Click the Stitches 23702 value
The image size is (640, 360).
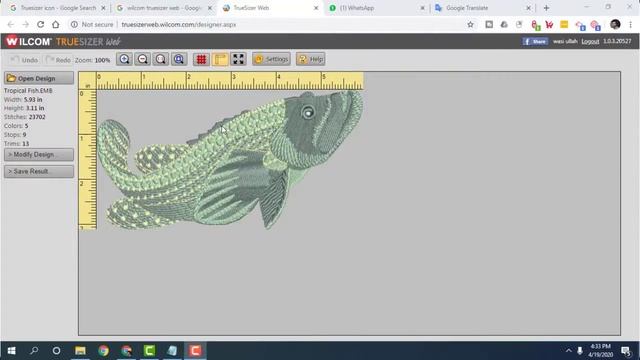tap(37, 117)
